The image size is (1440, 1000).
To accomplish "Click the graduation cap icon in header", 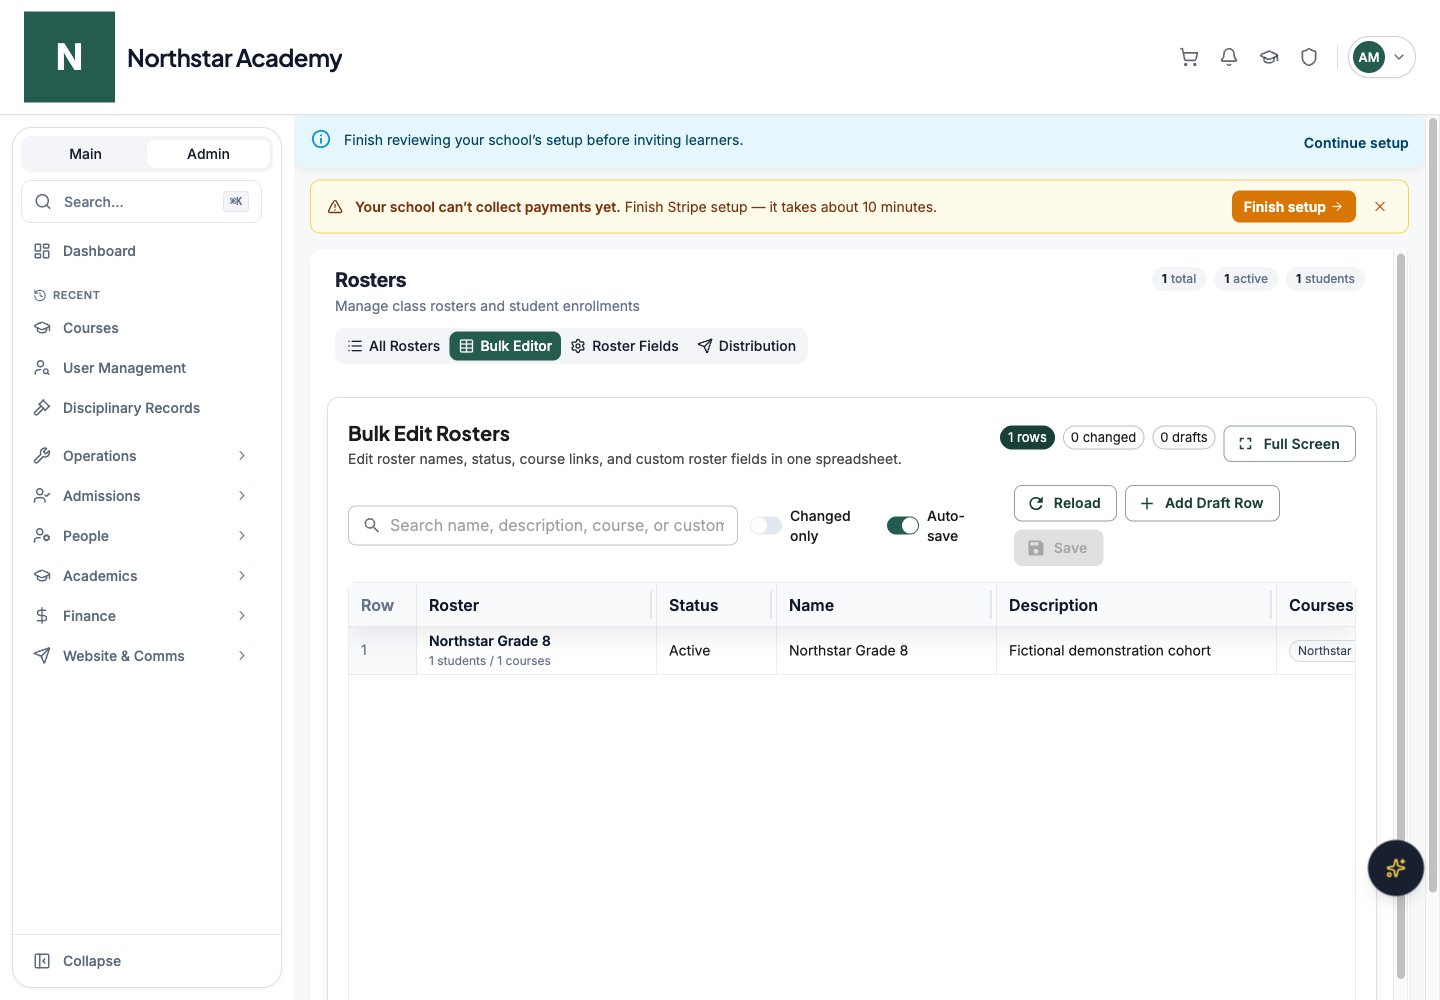I will coord(1269,57).
